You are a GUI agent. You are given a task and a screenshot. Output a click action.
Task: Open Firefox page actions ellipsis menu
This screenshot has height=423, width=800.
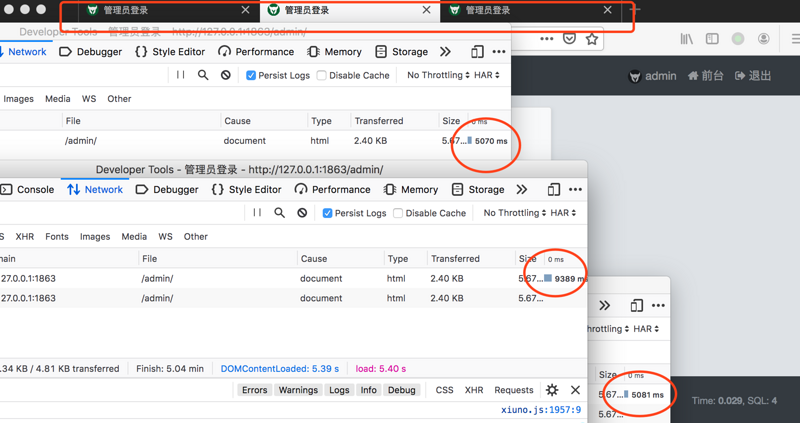(x=546, y=39)
